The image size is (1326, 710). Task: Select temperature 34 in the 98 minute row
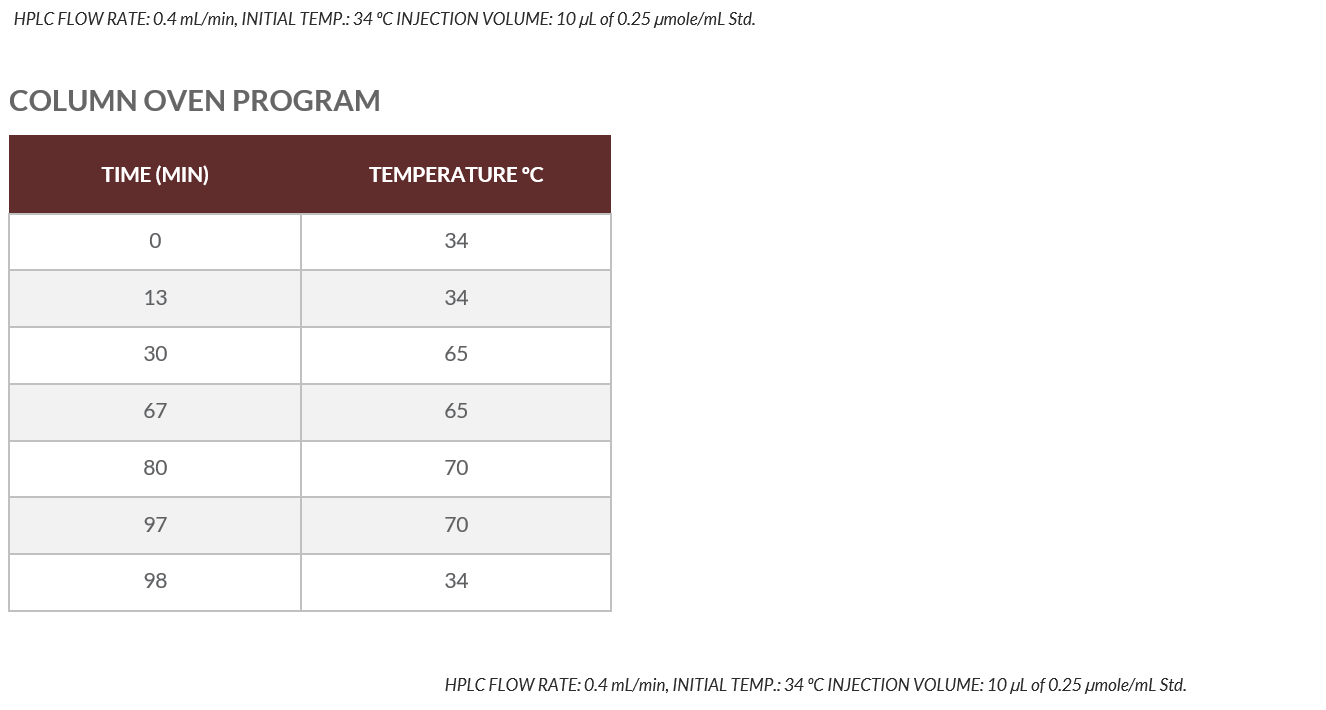pyautogui.click(x=456, y=581)
